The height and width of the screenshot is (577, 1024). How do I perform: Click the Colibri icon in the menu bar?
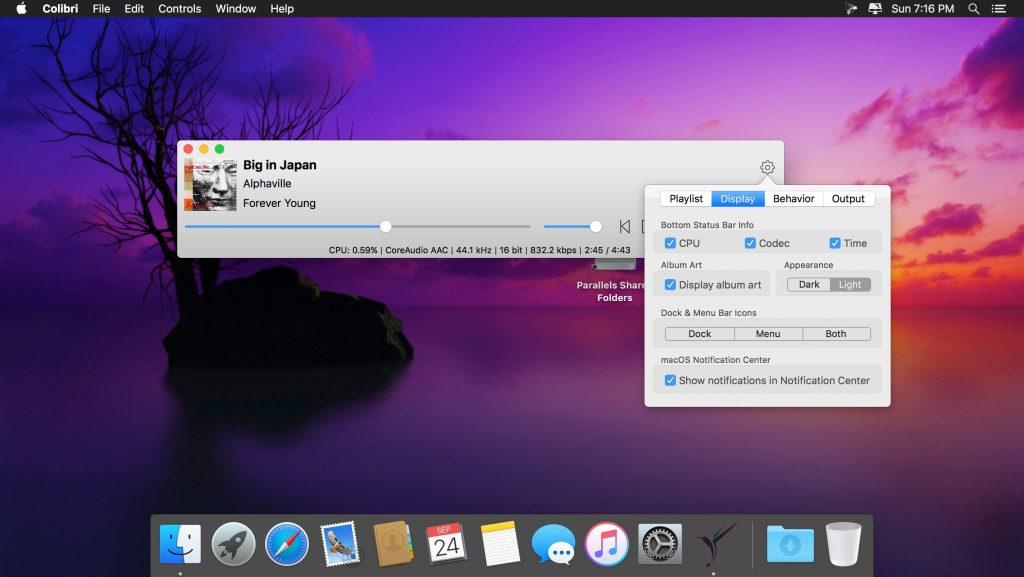point(852,9)
